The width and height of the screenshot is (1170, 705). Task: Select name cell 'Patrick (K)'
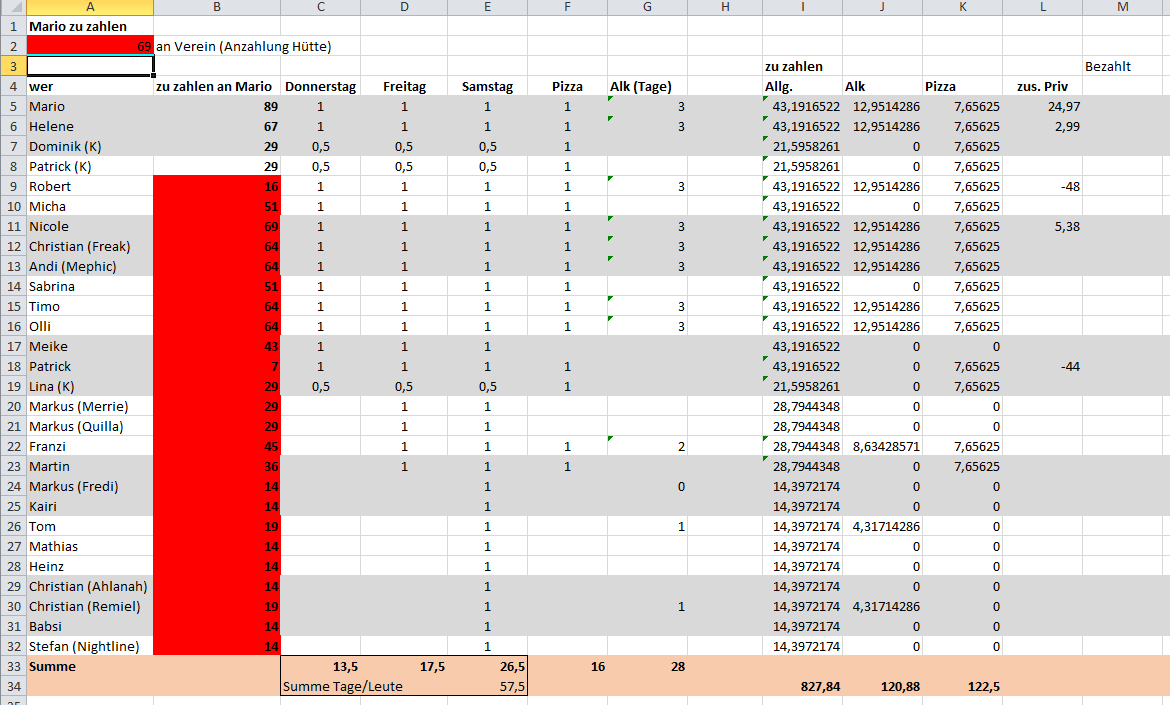90,166
